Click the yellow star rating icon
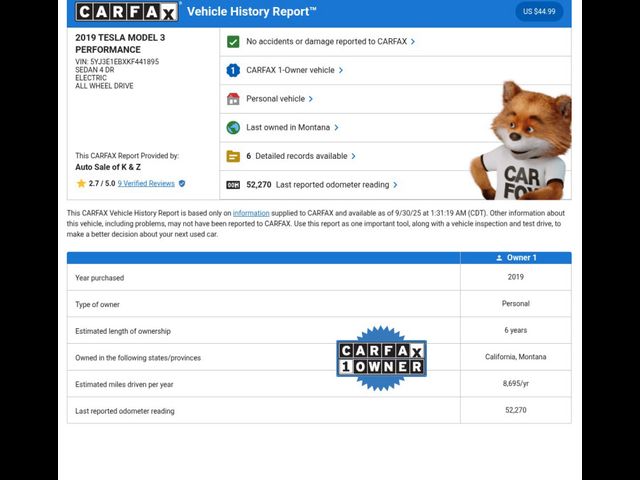This screenshot has width=640, height=480. [81, 184]
